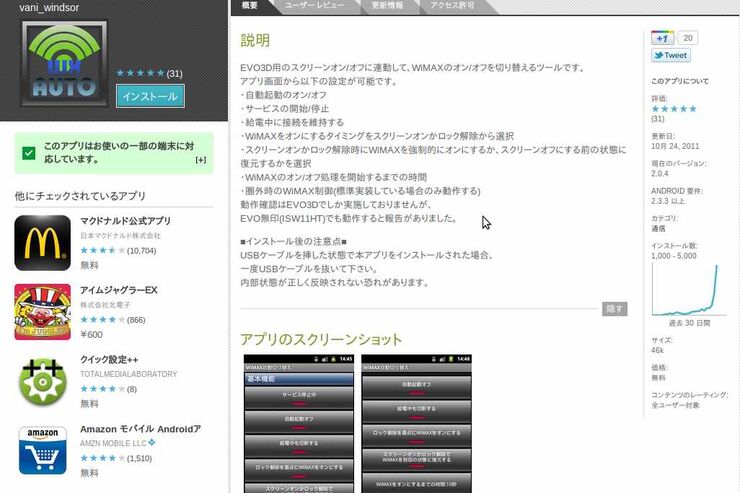This screenshot has height=493, width=740.
Task: Open the Amazon モバイル shopping cart icon
Action: tap(42, 450)
